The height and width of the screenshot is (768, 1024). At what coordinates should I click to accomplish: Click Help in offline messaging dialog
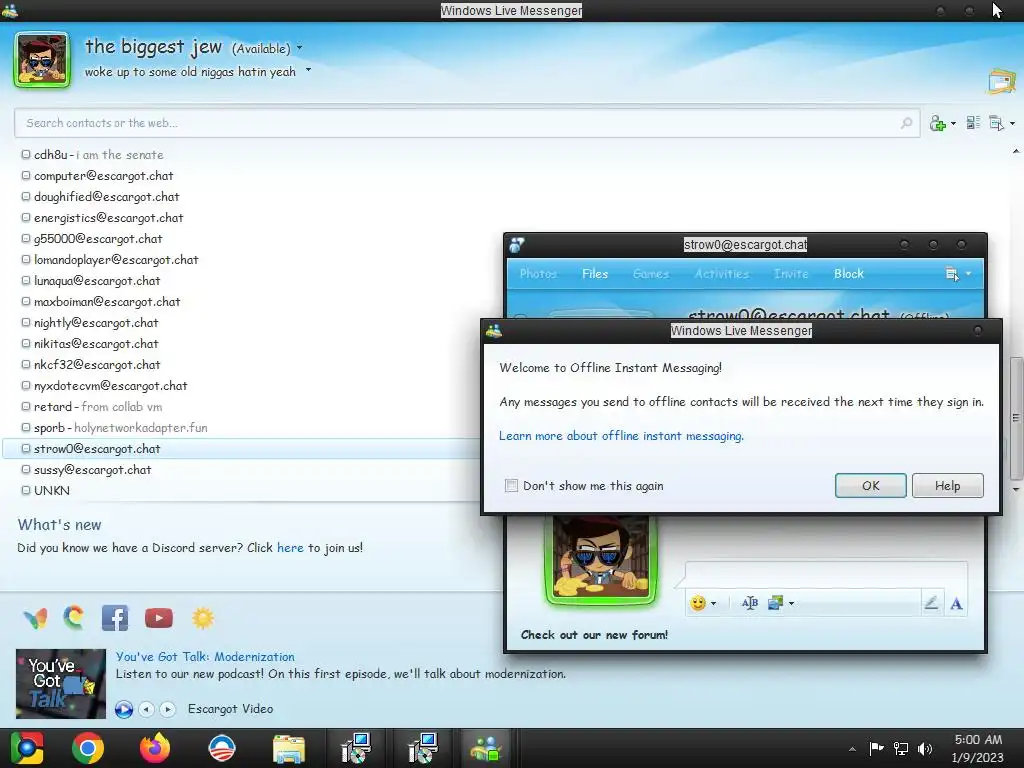(948, 485)
